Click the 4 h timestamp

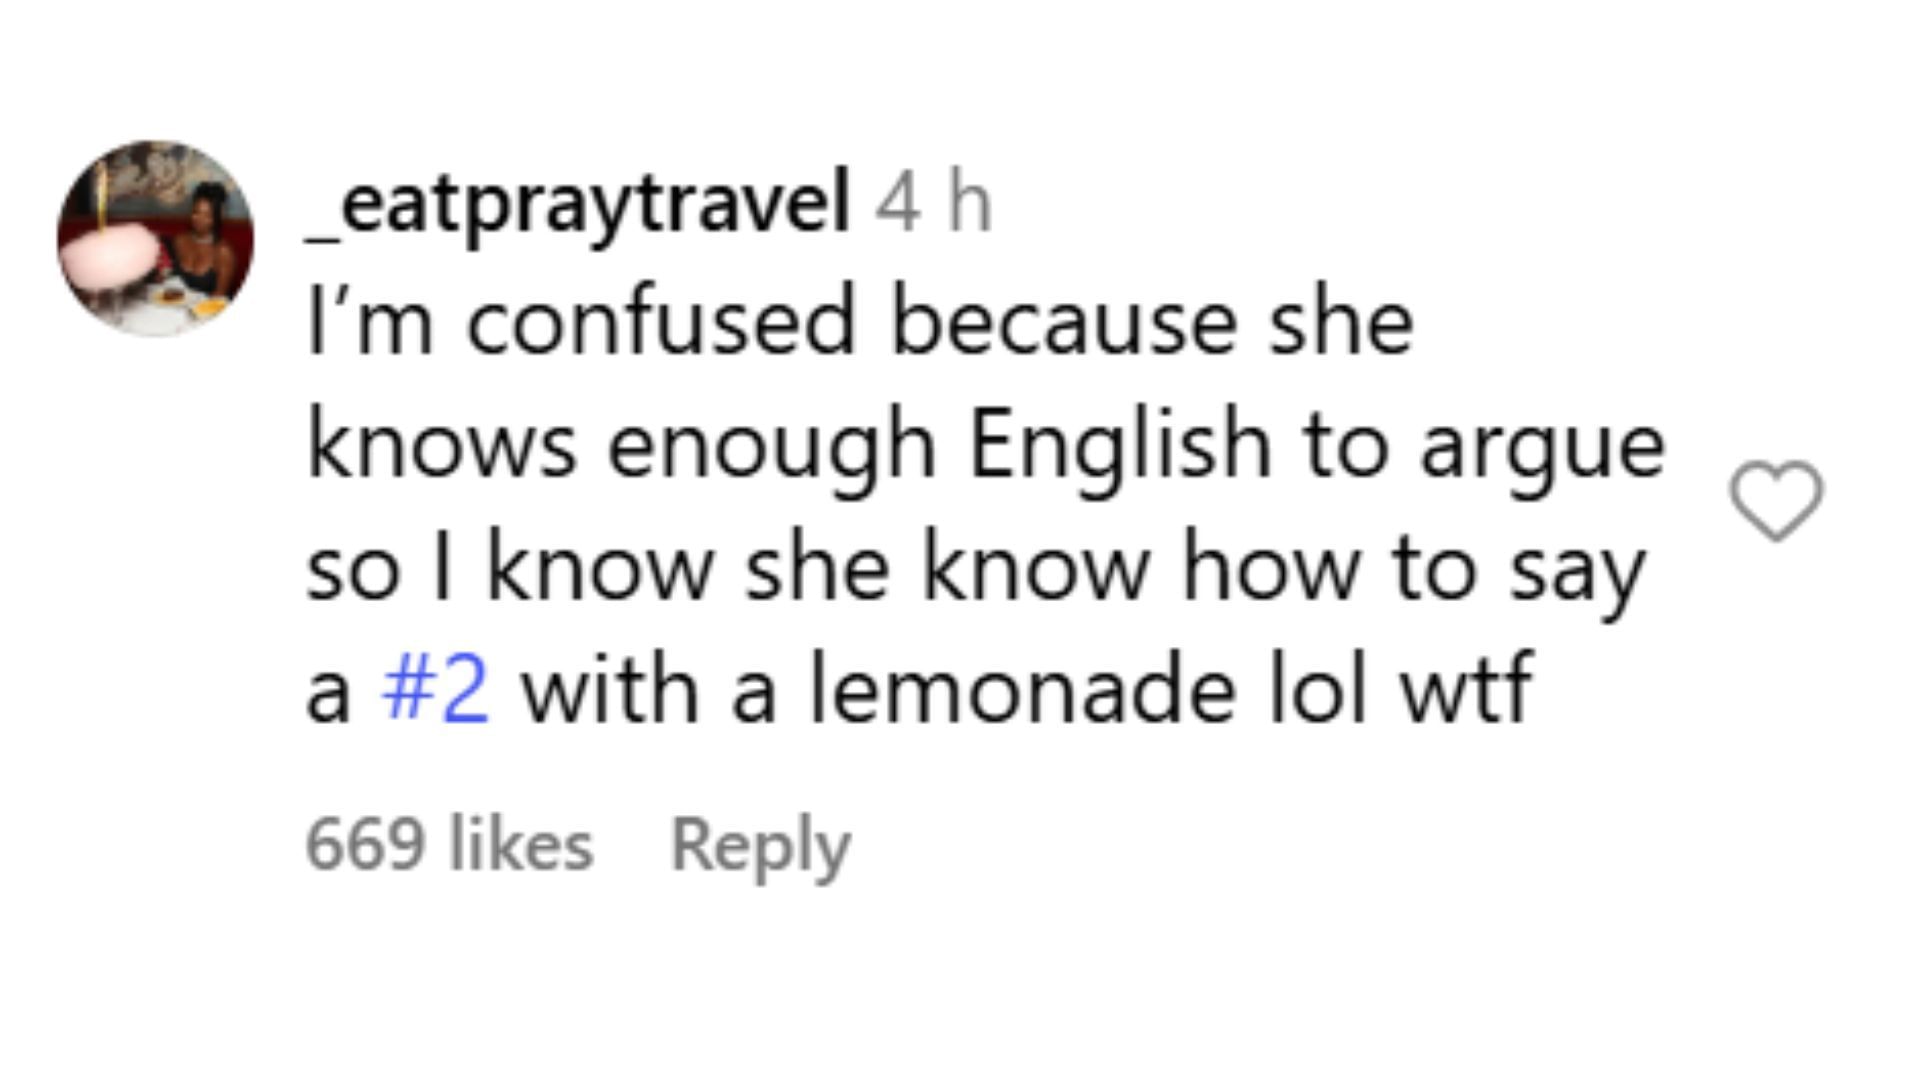coord(934,204)
